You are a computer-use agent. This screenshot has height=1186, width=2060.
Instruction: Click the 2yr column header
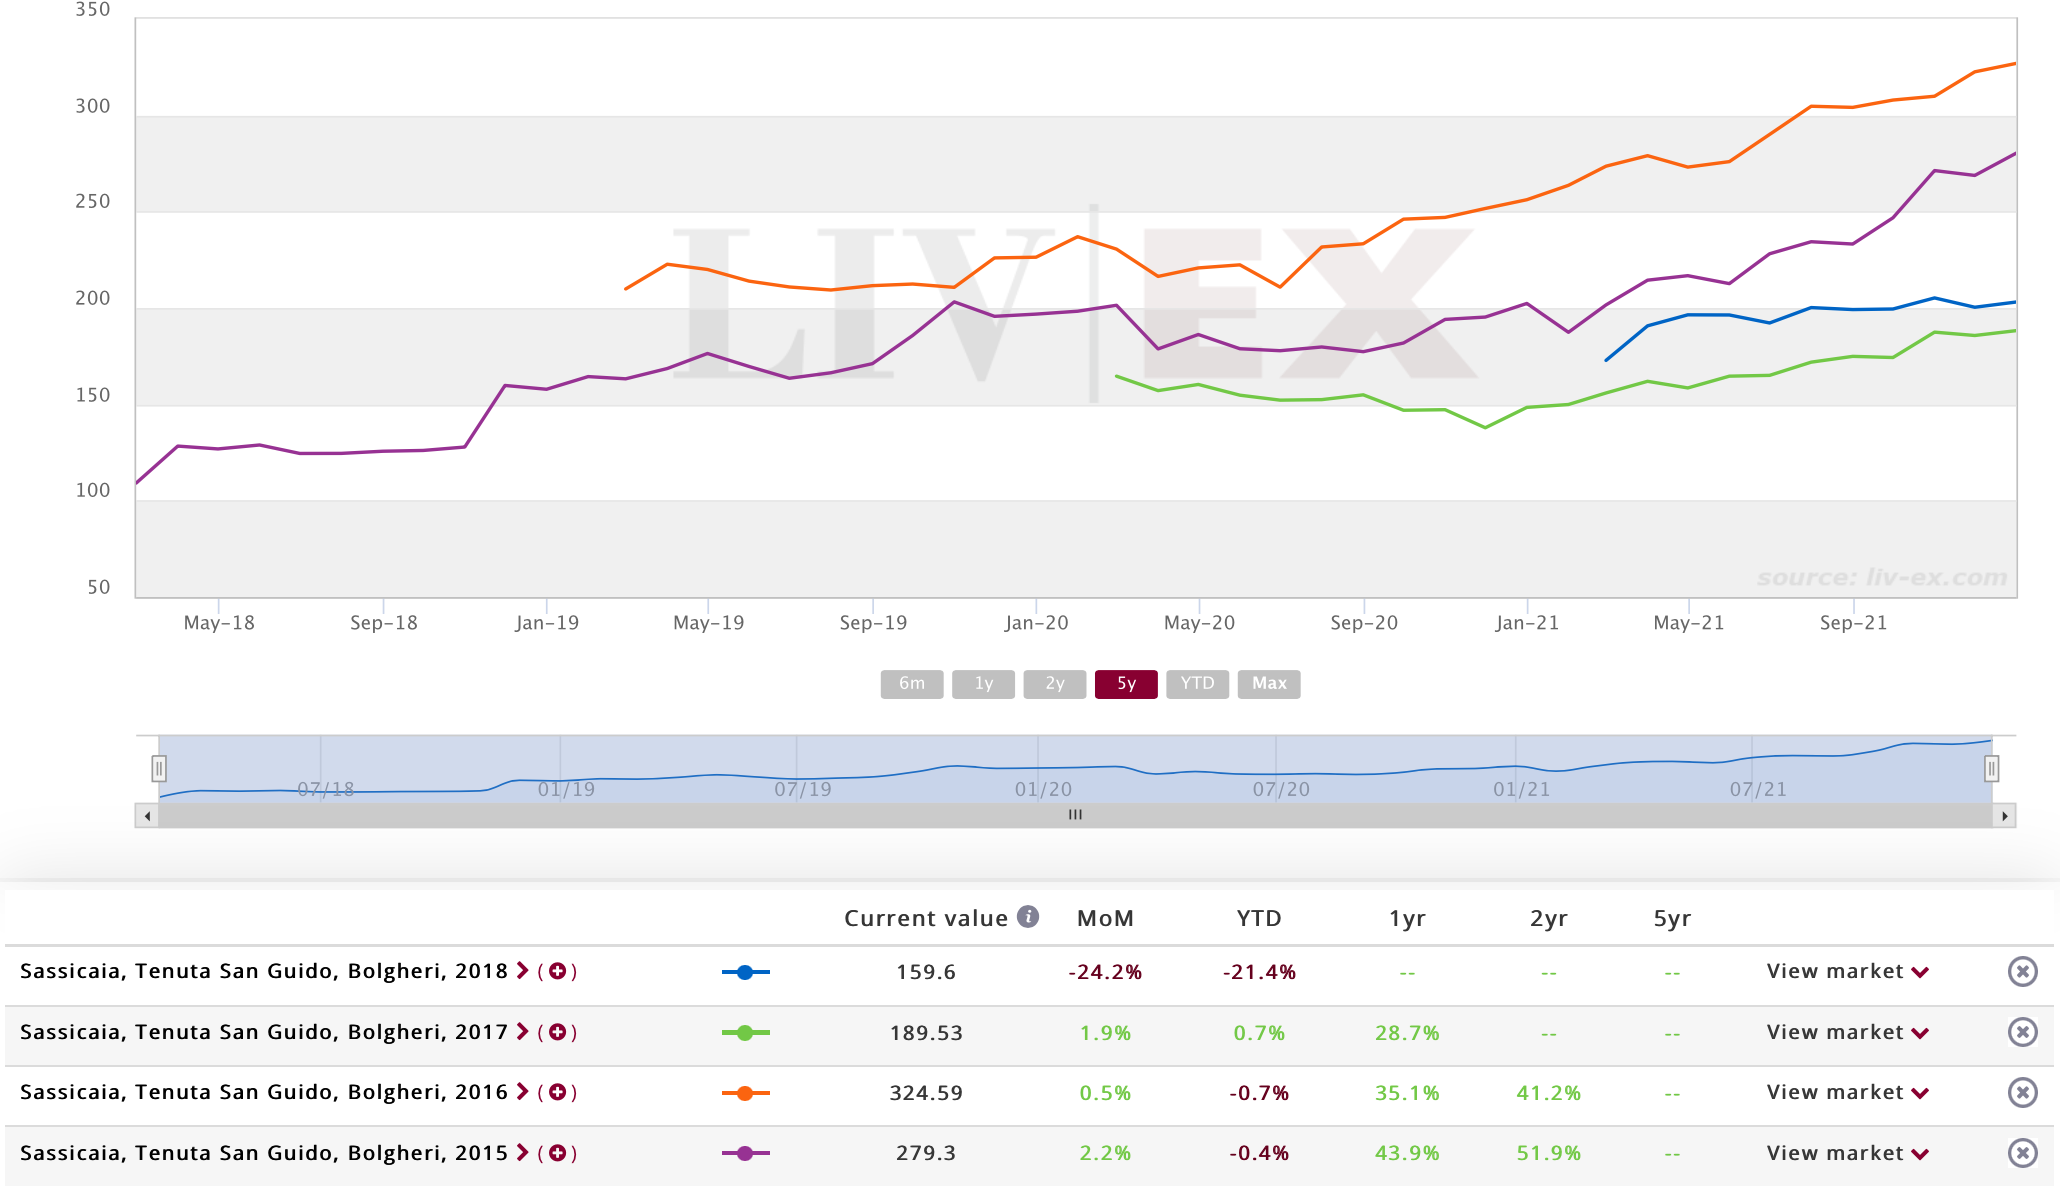1548,918
